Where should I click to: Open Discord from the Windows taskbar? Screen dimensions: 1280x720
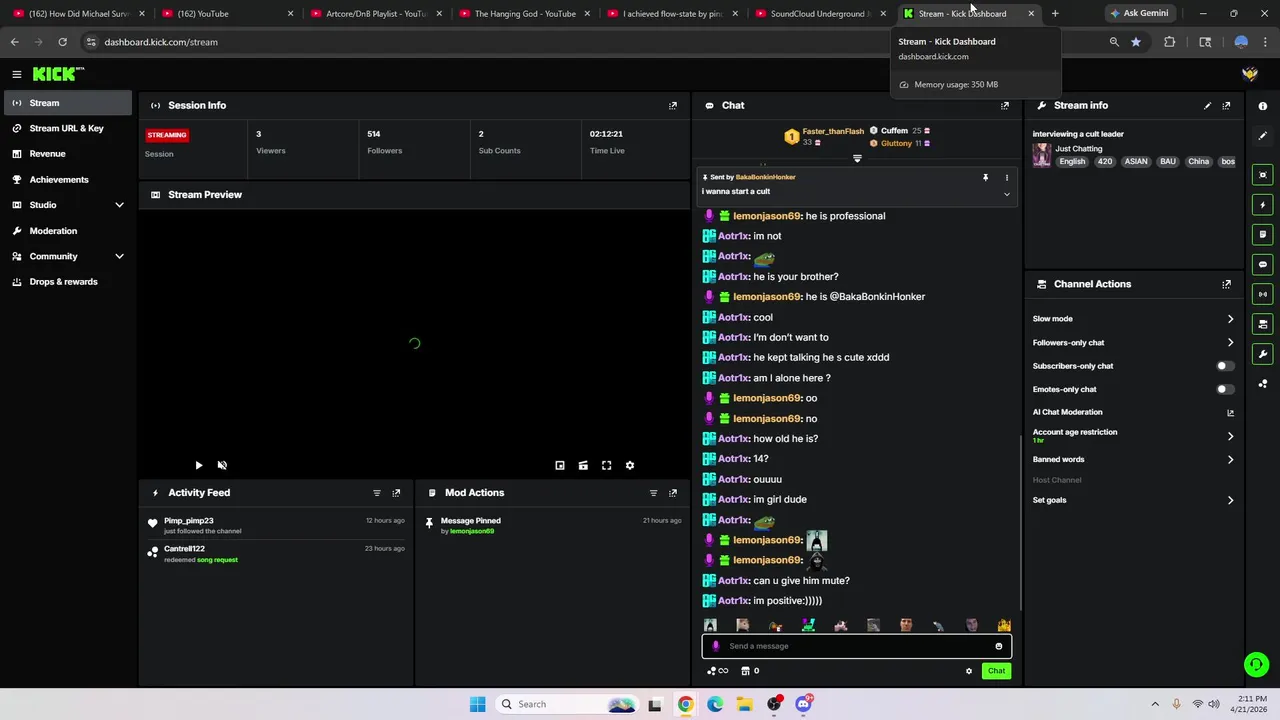point(803,704)
